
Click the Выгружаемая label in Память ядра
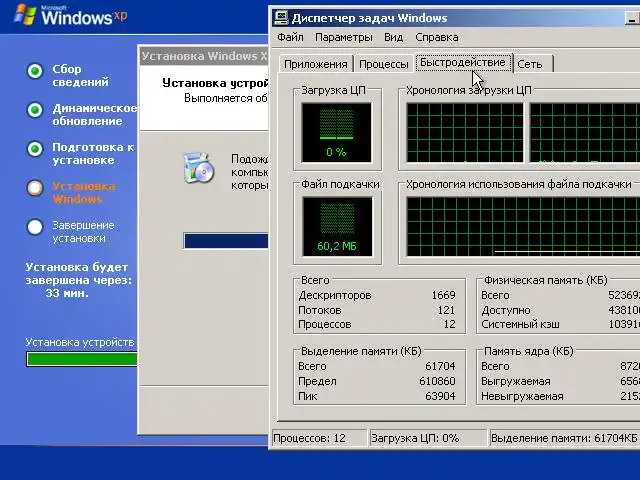point(516,381)
